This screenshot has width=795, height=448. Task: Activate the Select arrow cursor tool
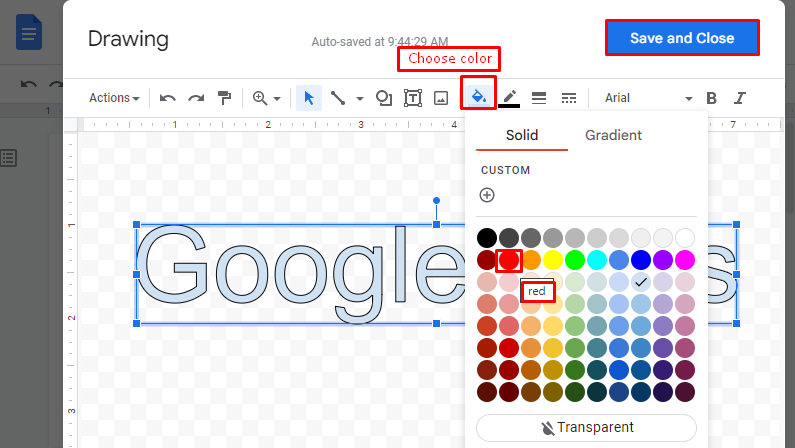point(309,98)
